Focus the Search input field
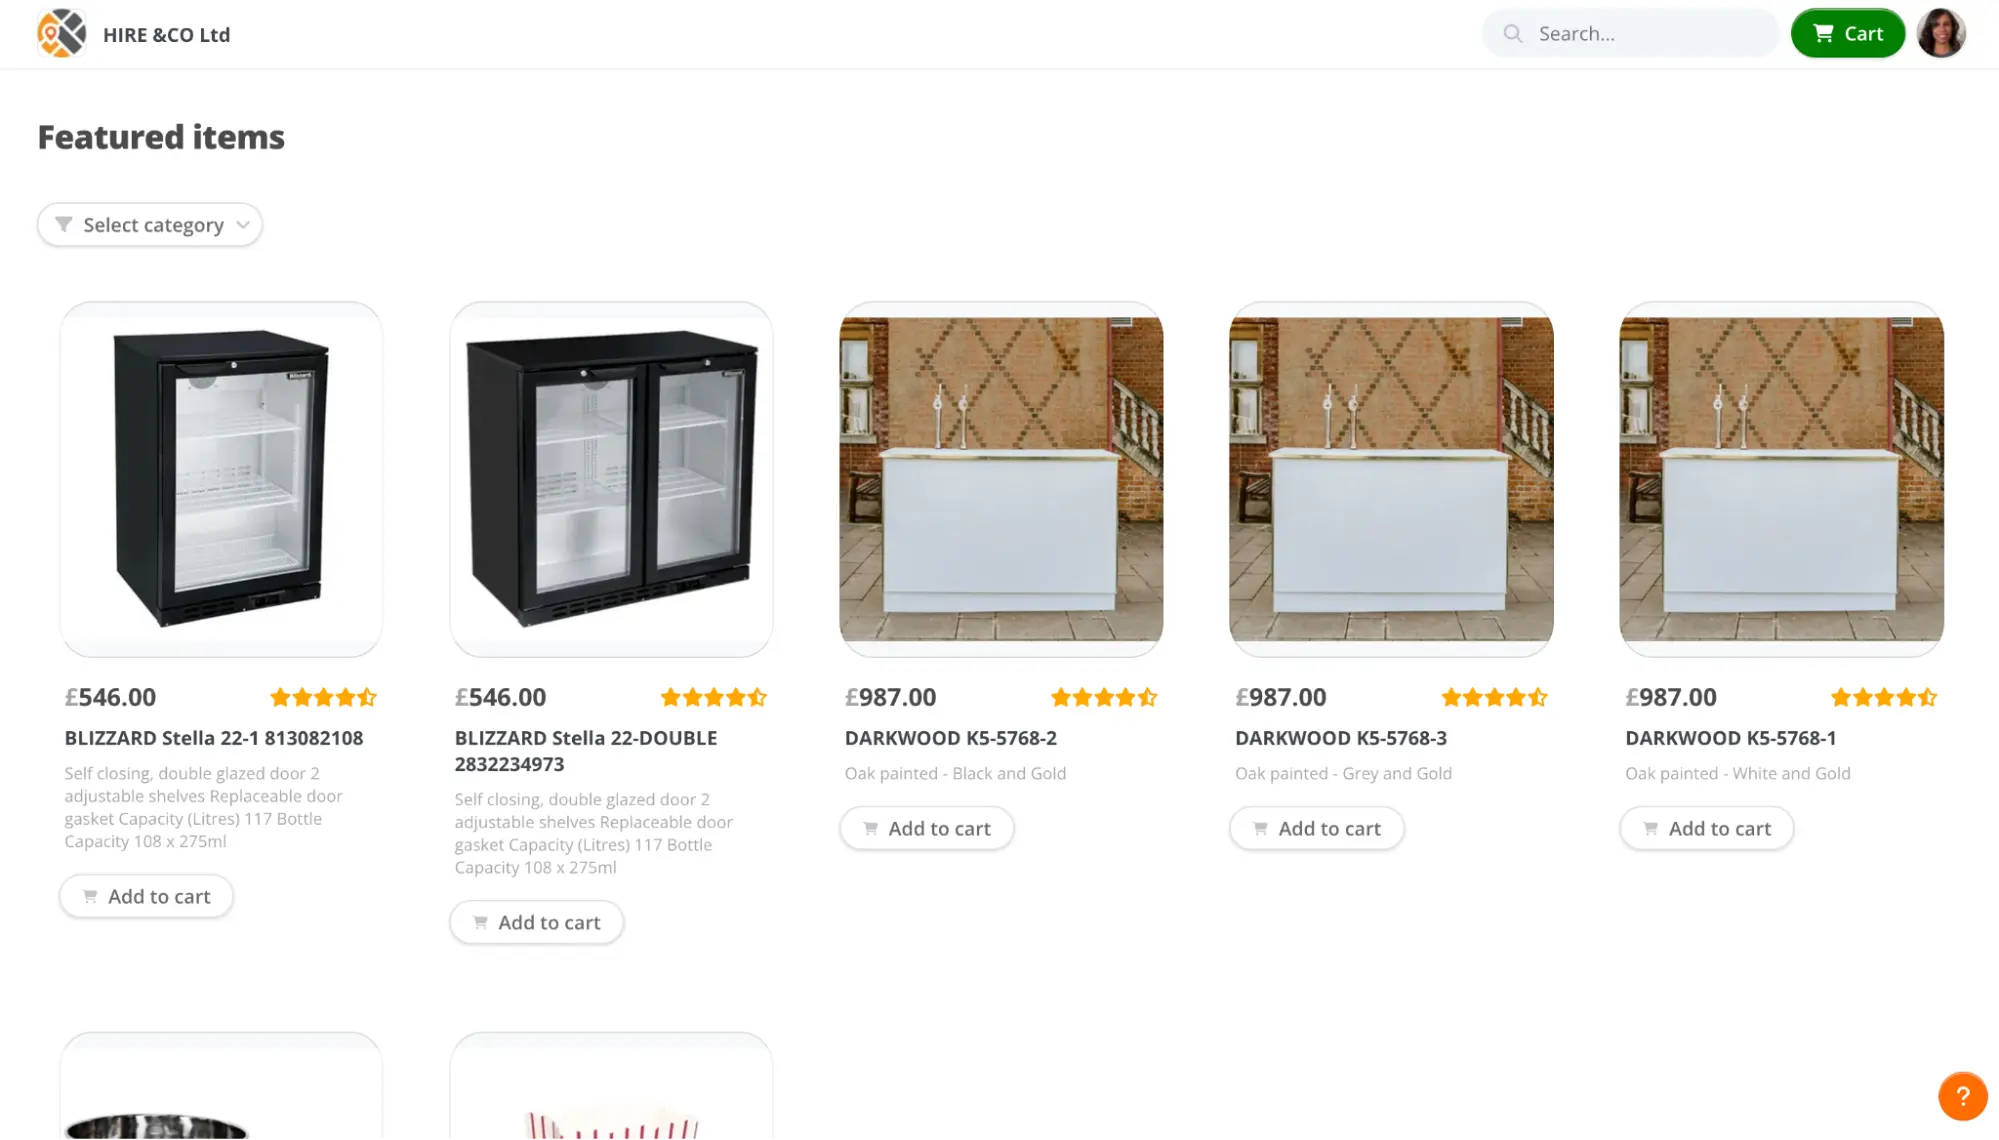The height and width of the screenshot is (1140, 1999). click(x=1630, y=33)
